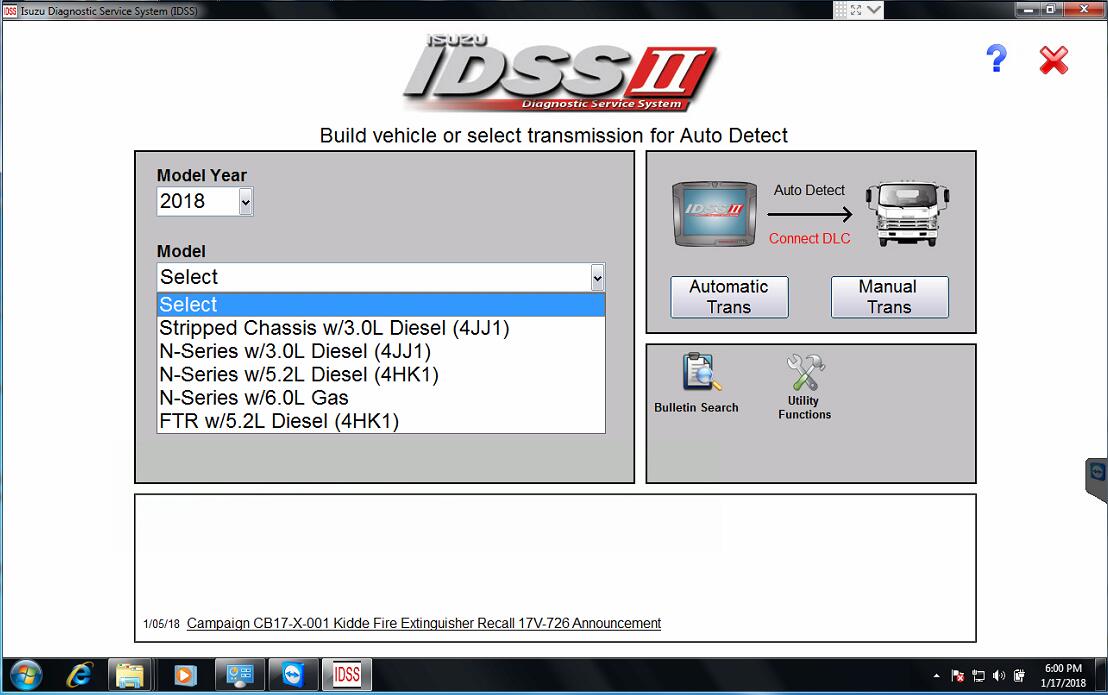1108x695 pixels.
Task: Select FTR w/5.2L Diesel (4HK1)
Action: click(x=381, y=421)
